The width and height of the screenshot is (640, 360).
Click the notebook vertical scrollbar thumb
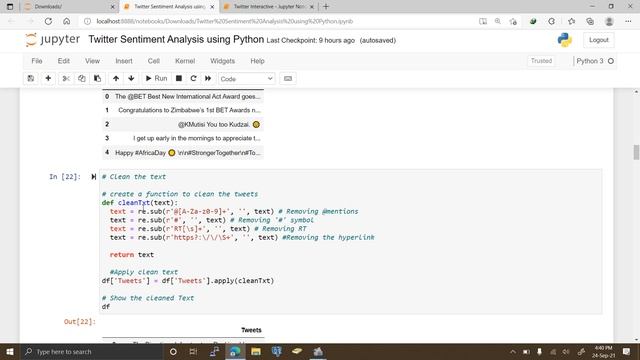[x=636, y=152]
